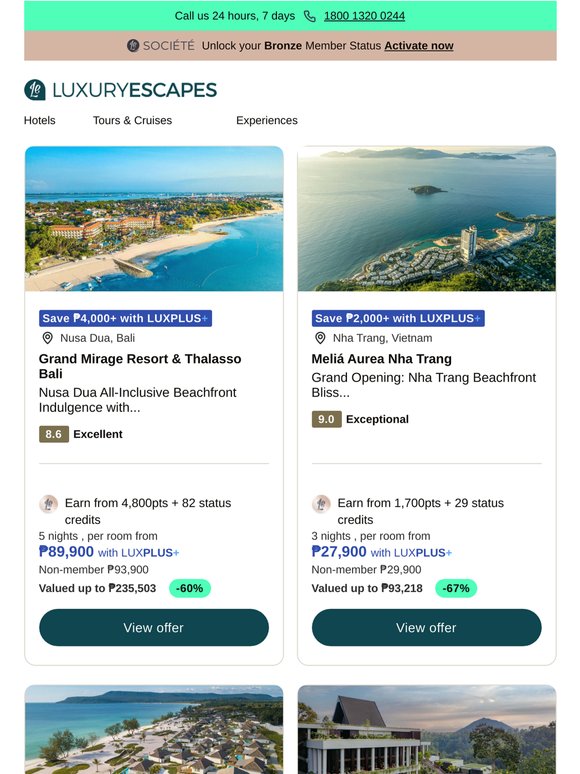The image size is (580, 774).
Task: View offer for Grand Mirage Resort Bali
Action: point(154,627)
